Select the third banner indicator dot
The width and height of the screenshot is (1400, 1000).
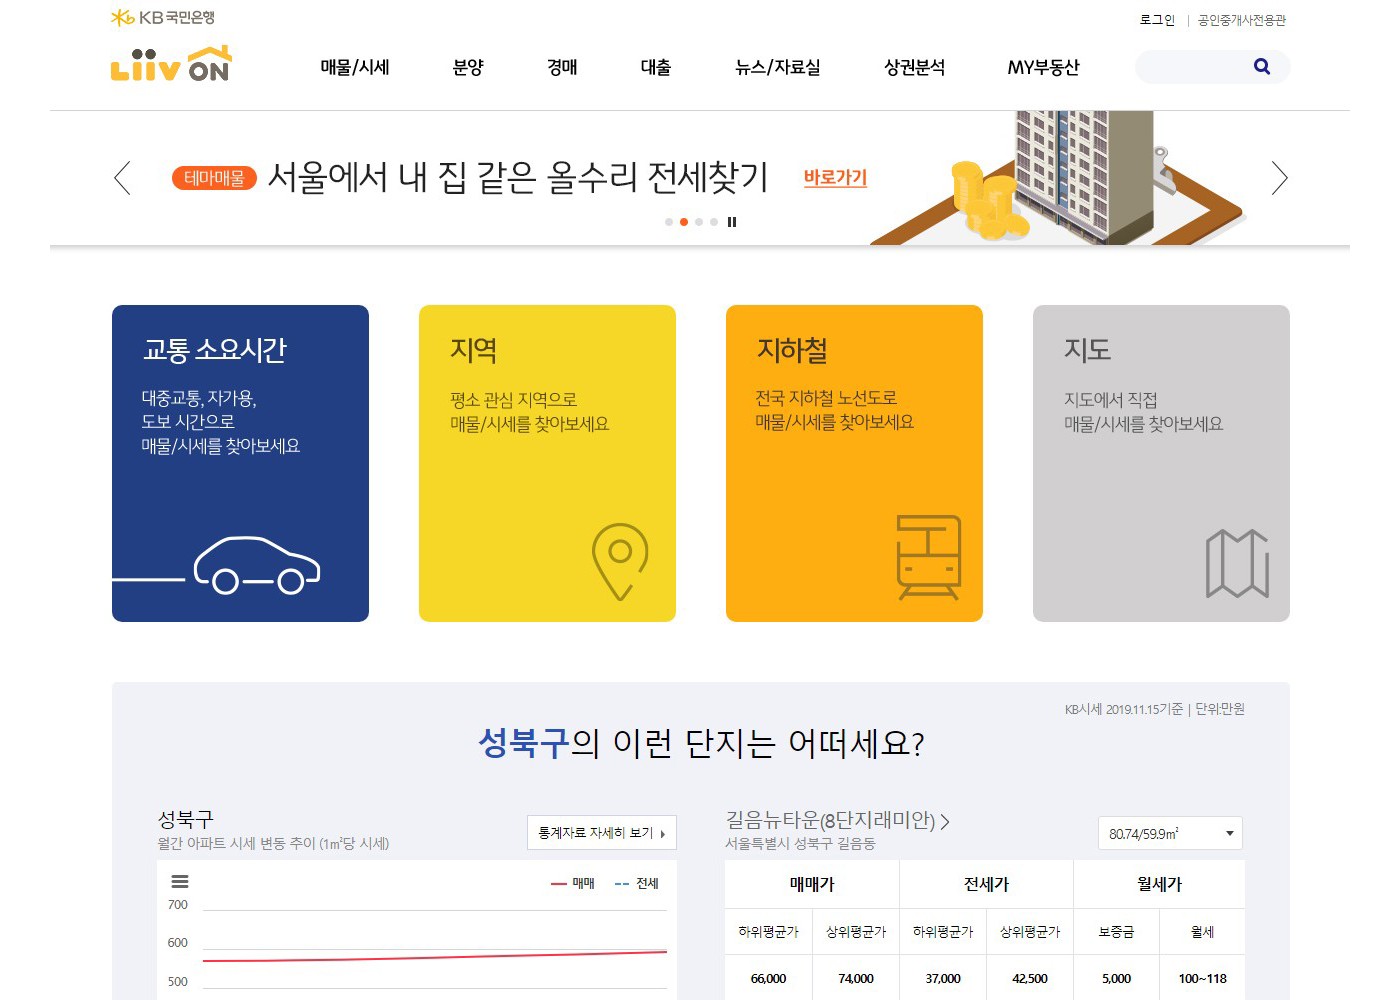[x=699, y=222]
